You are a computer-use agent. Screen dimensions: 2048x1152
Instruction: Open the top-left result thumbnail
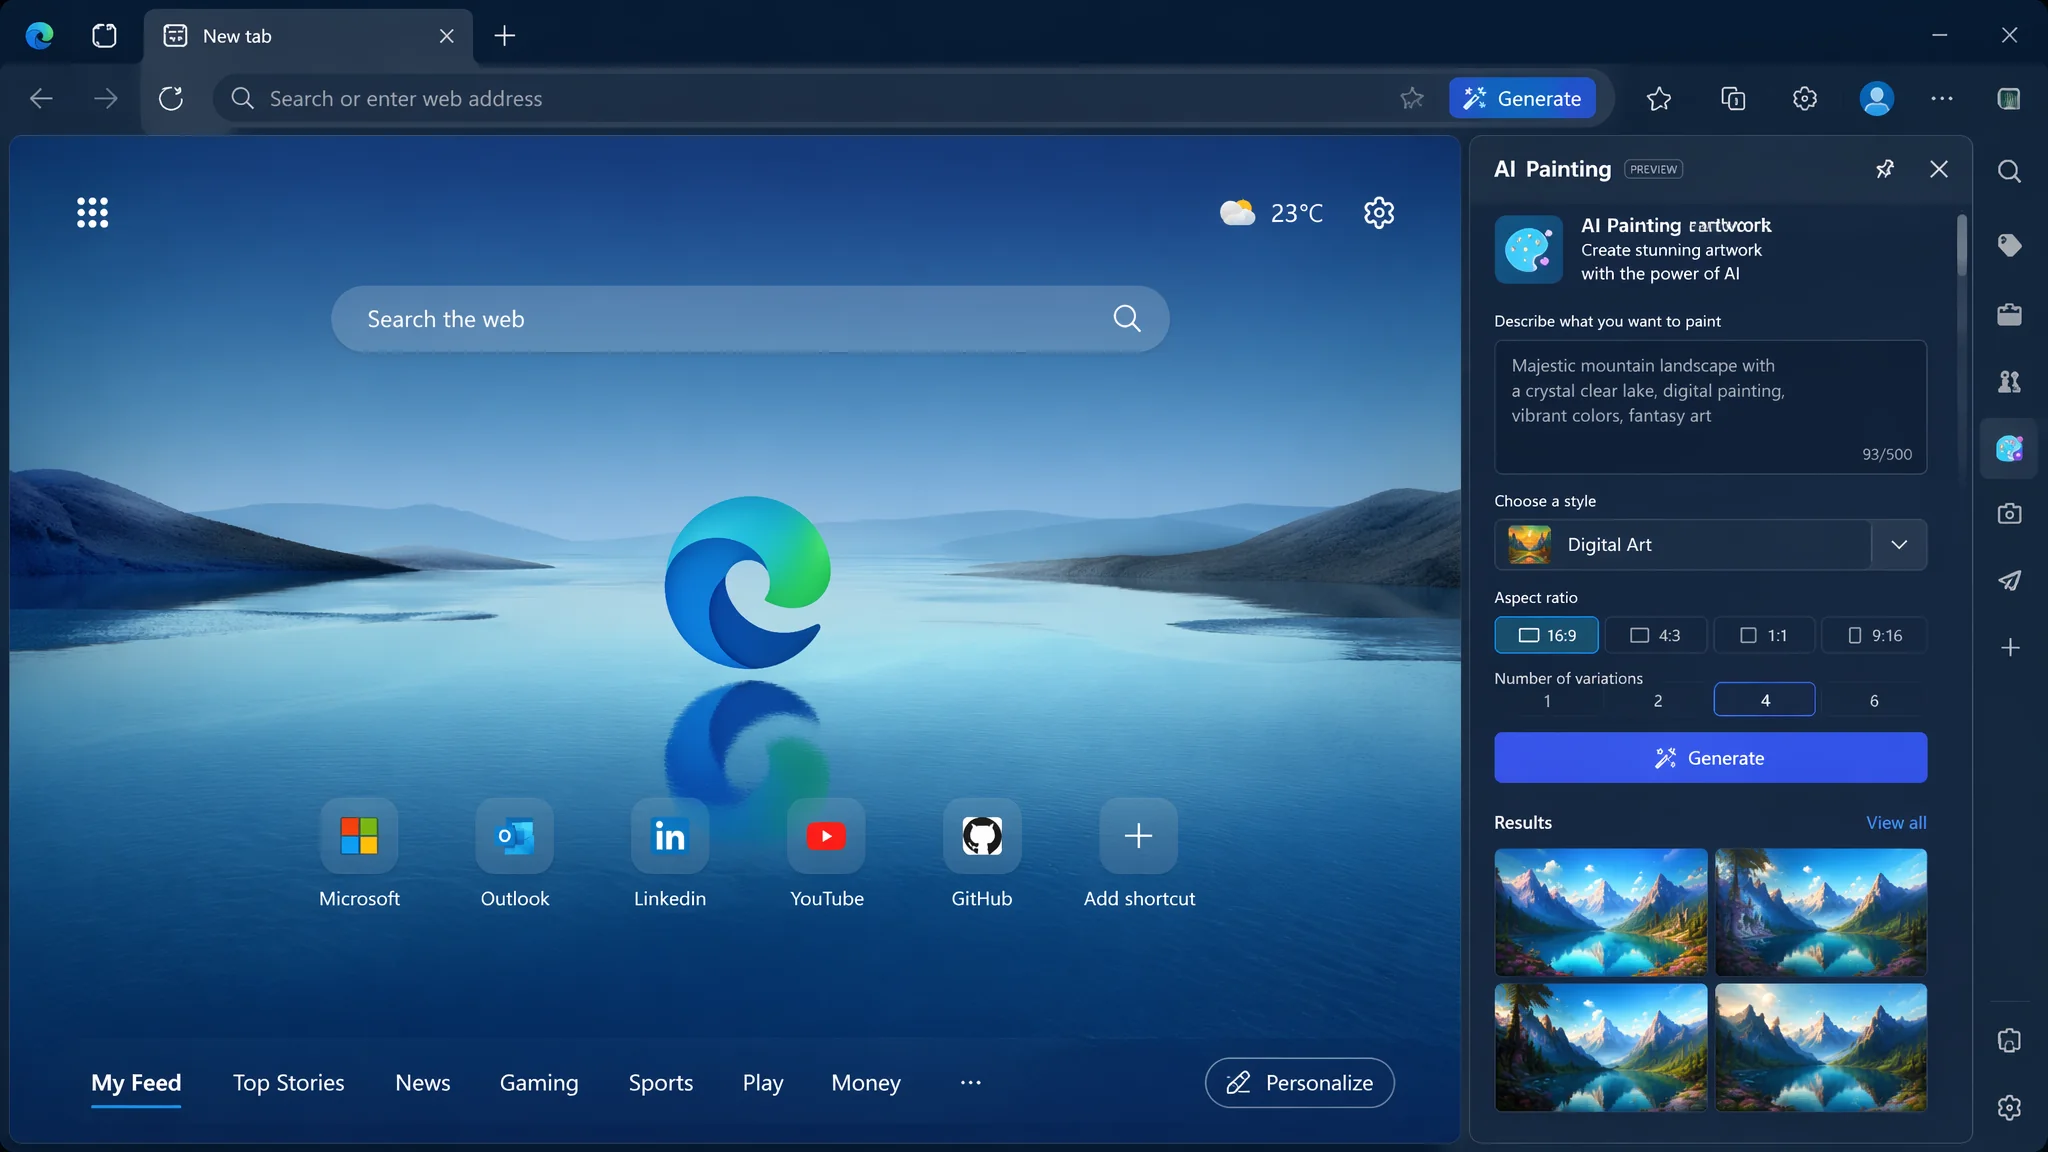[1601, 912]
